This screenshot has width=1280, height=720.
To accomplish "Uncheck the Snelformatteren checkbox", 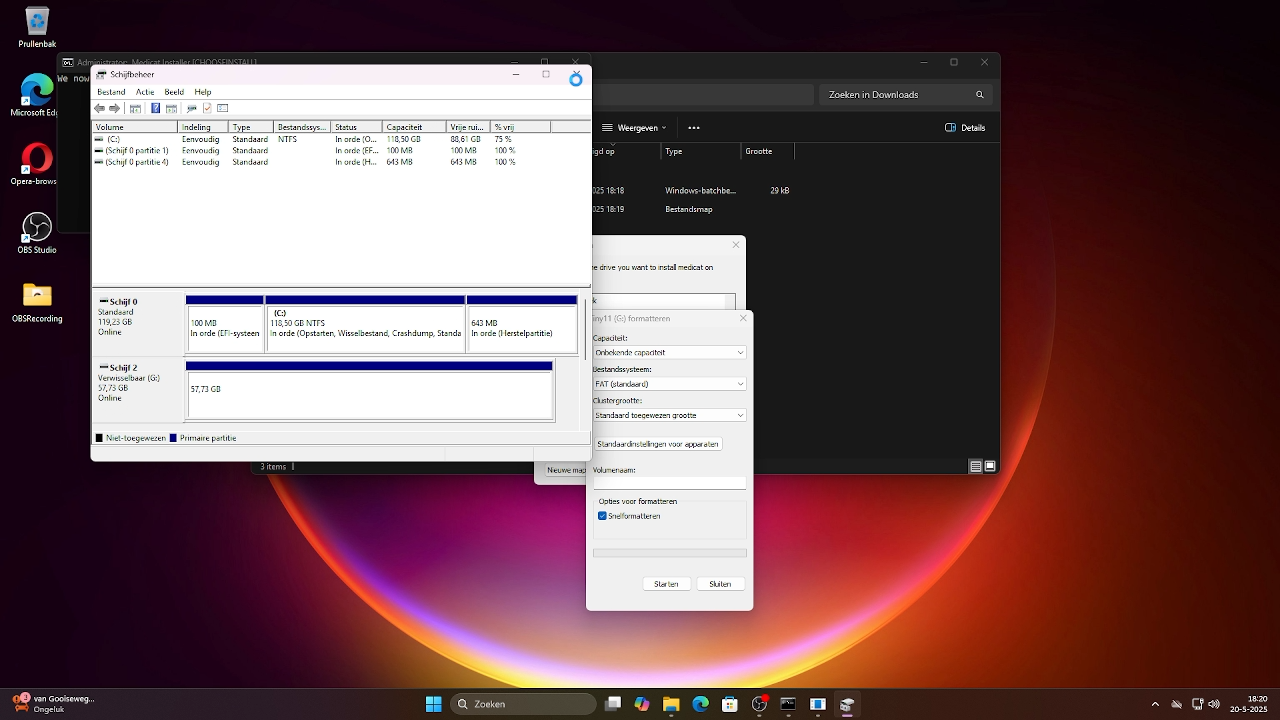I will click(x=602, y=516).
